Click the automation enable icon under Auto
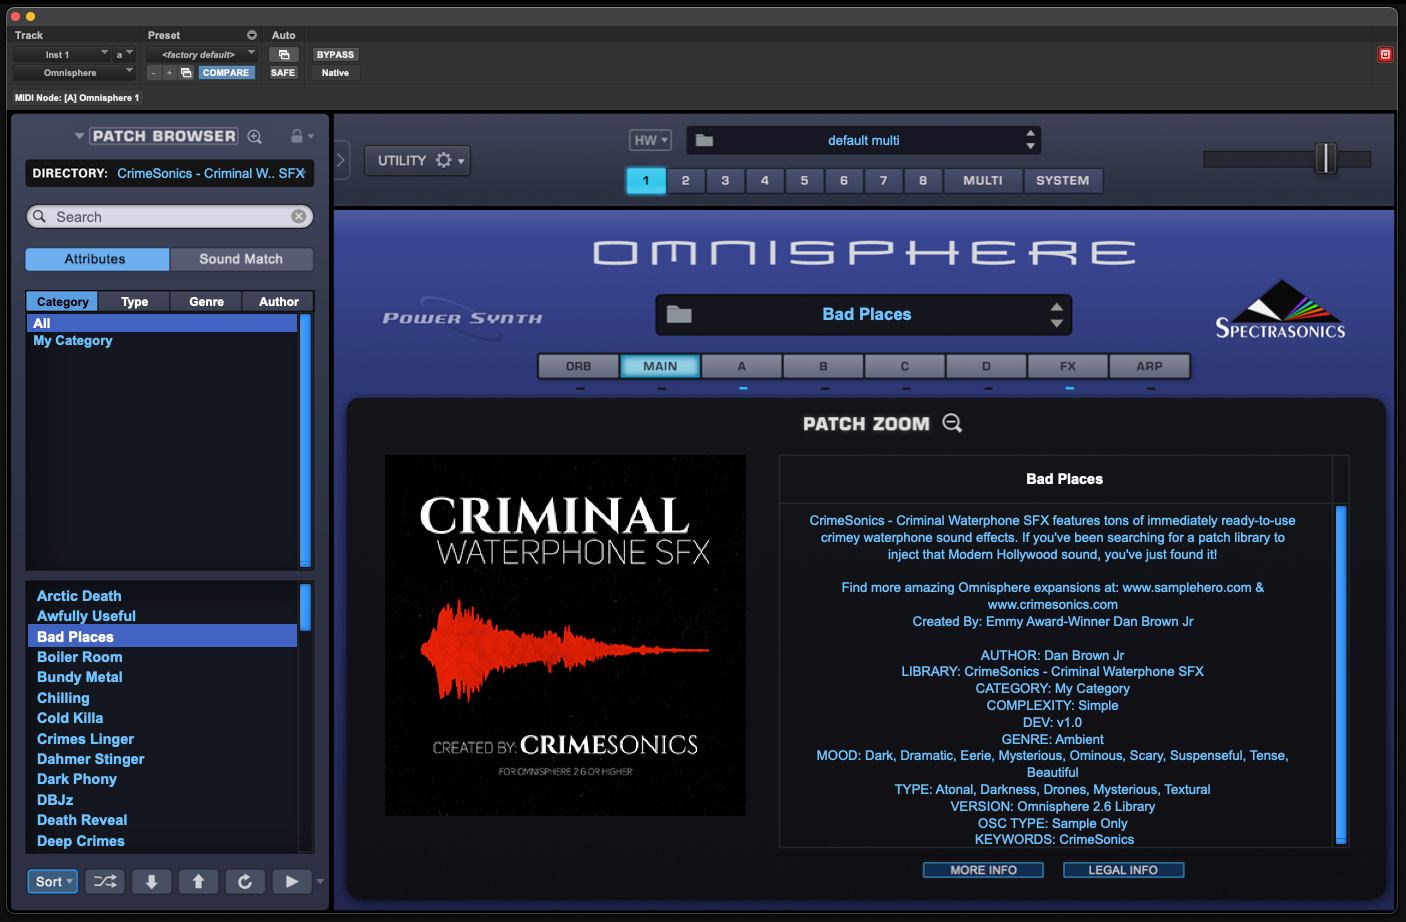The image size is (1406, 922). point(284,55)
